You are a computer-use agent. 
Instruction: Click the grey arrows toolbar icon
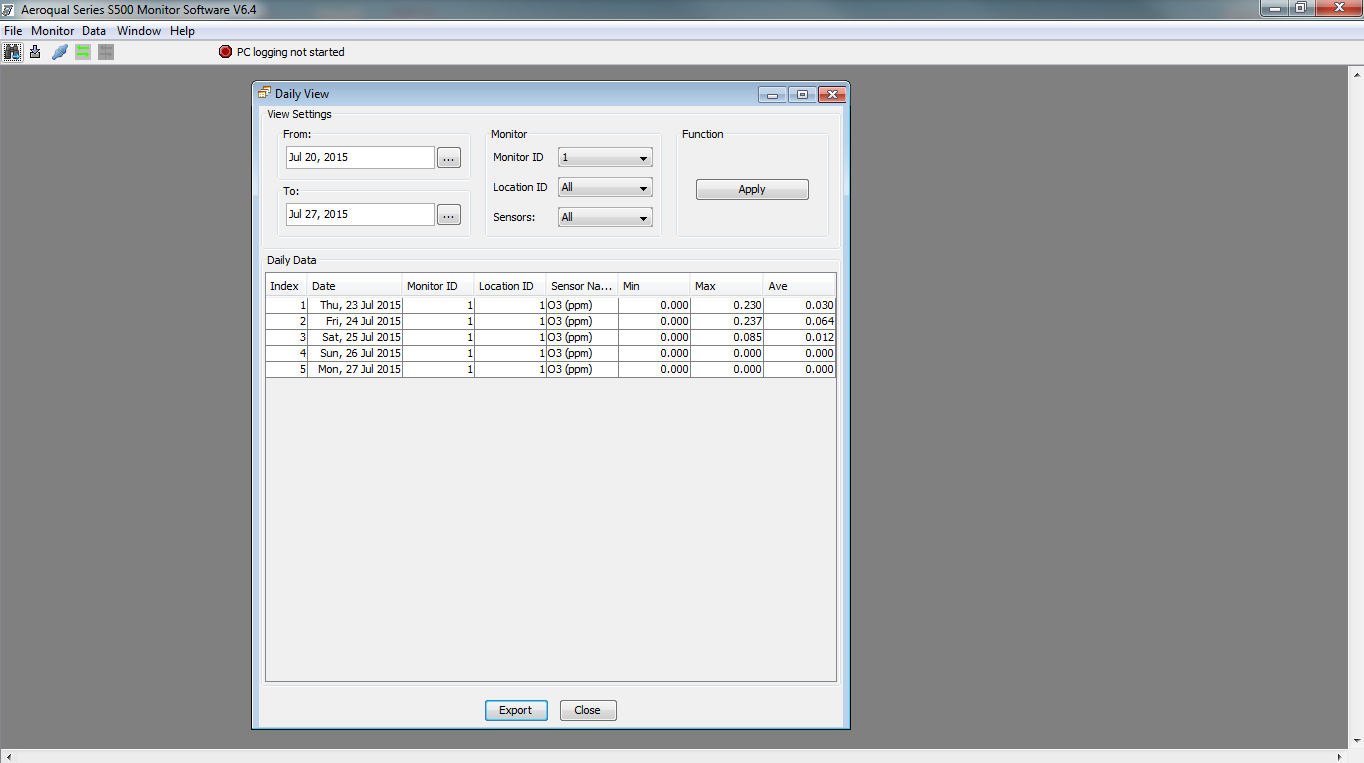pos(106,52)
